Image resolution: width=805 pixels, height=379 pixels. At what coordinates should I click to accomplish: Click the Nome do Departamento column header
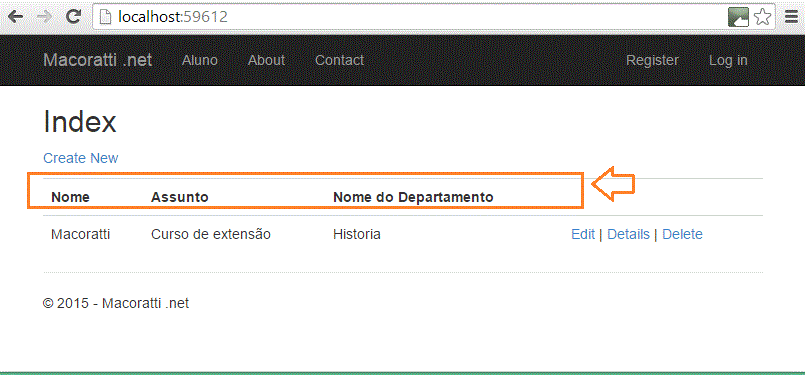click(413, 197)
